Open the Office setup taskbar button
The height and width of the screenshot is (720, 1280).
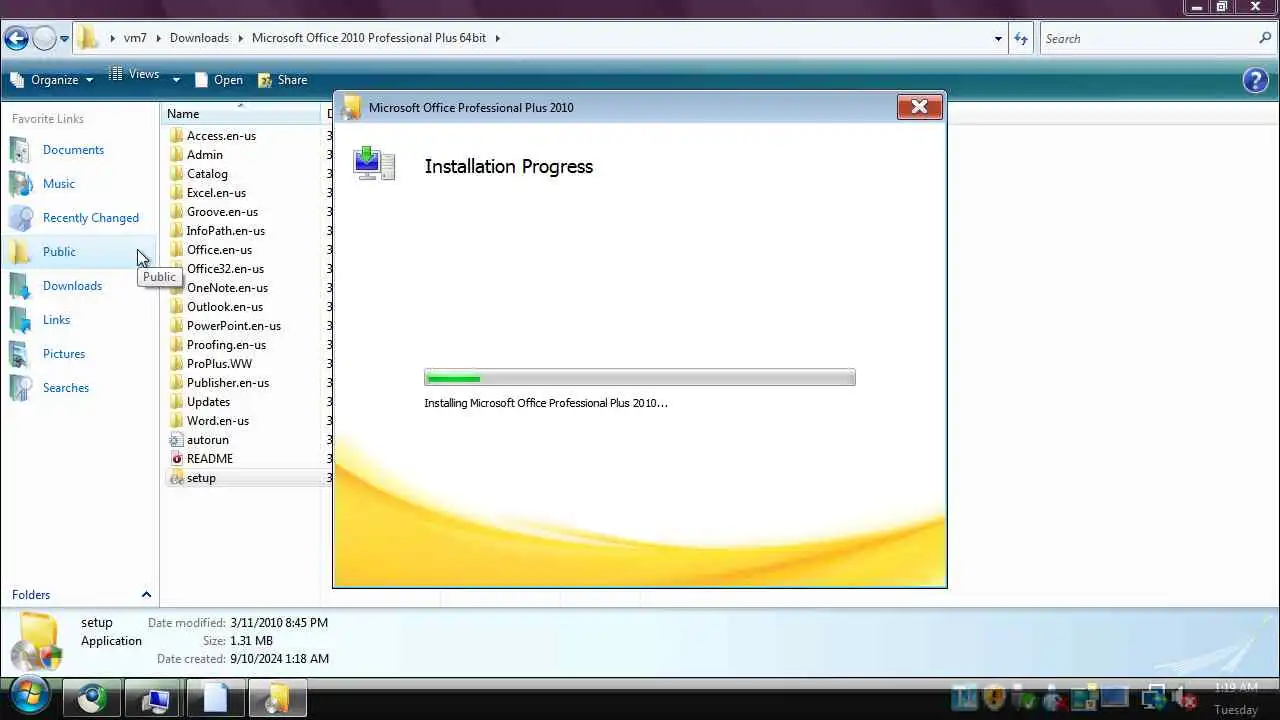pyautogui.click(x=277, y=698)
